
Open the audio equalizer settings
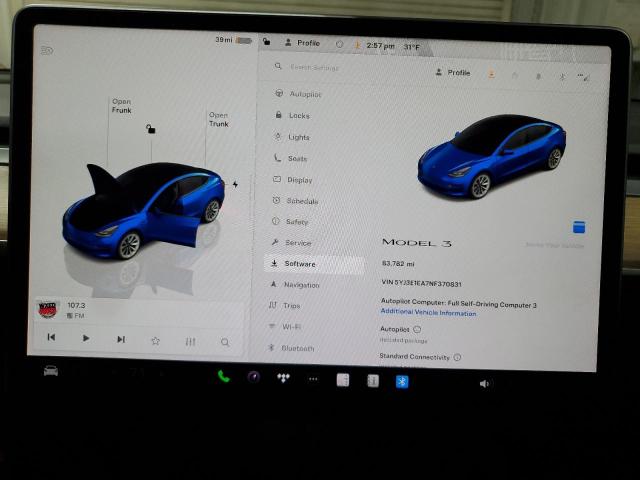[190, 342]
